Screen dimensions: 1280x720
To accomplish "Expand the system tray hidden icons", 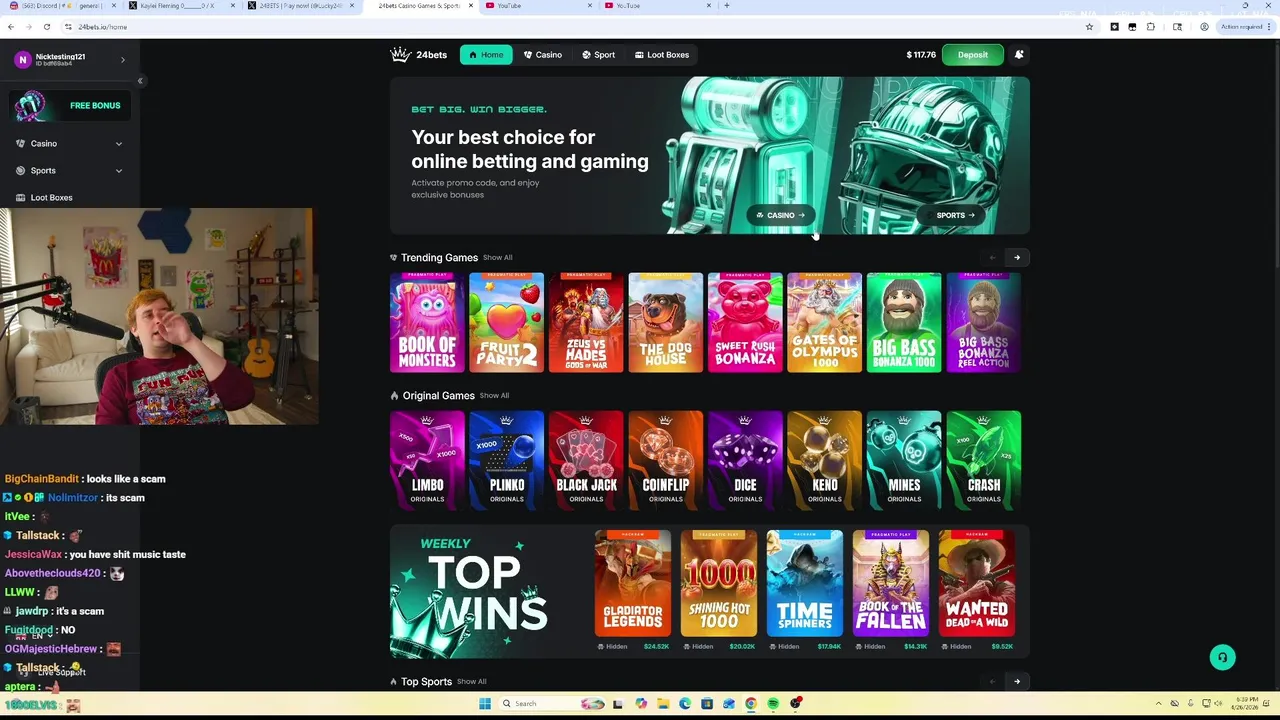I will (x=1159, y=704).
